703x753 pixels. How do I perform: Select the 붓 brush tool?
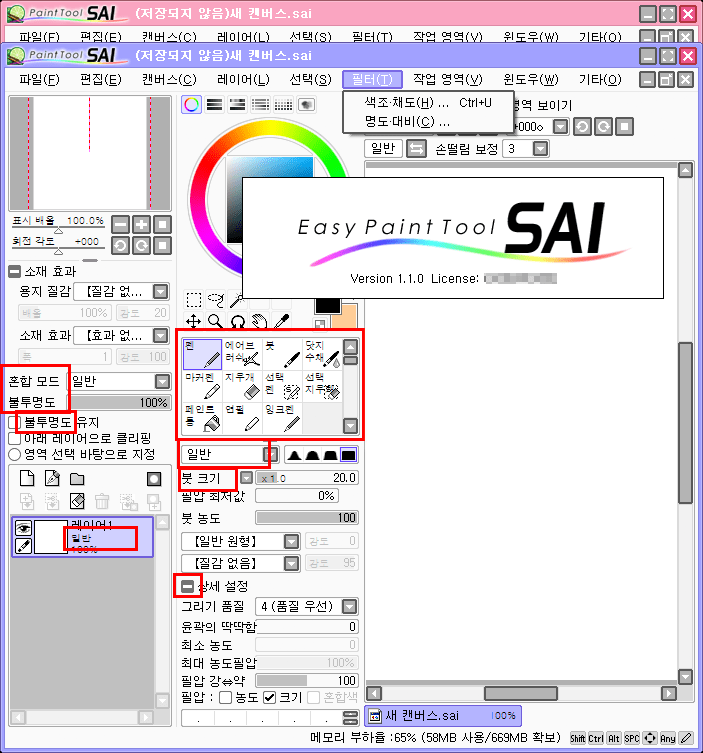[282, 354]
